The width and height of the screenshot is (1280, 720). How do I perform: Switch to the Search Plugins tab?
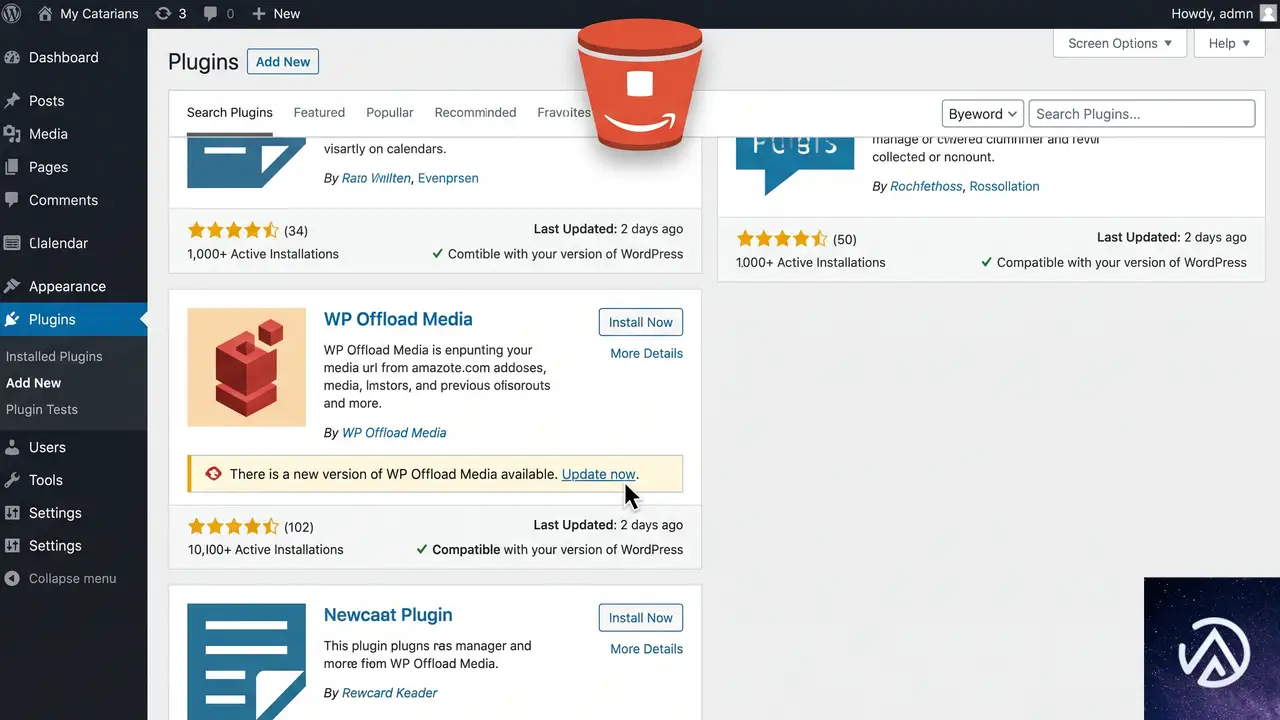[230, 112]
